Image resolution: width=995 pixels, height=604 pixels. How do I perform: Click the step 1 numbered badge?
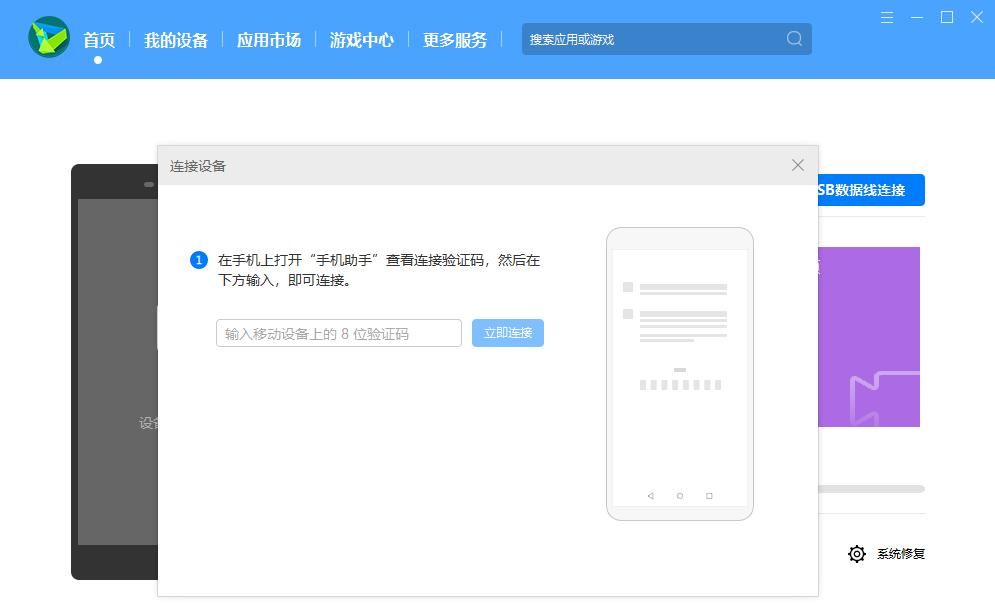click(x=197, y=260)
